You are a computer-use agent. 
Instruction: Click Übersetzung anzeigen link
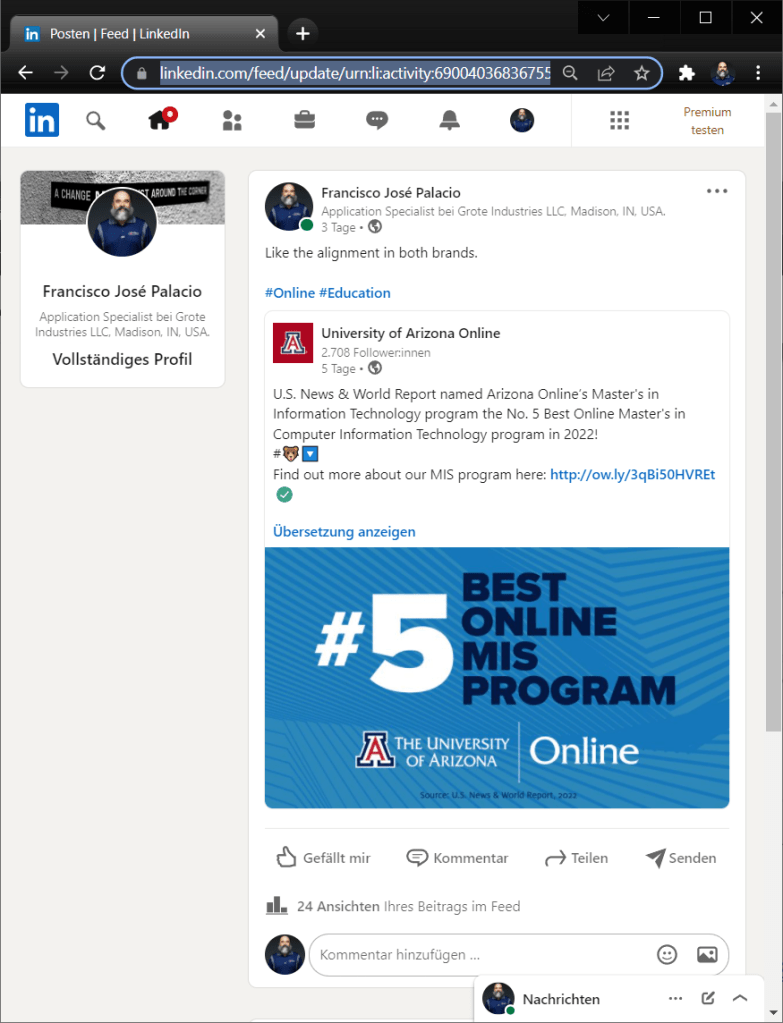coord(344,532)
